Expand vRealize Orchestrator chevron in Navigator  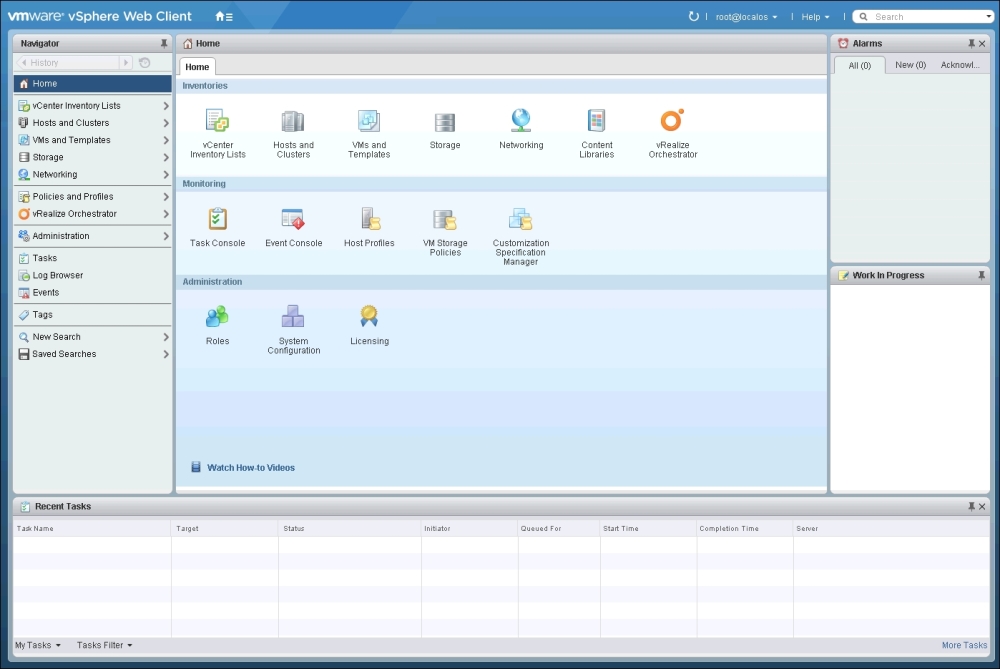click(166, 214)
